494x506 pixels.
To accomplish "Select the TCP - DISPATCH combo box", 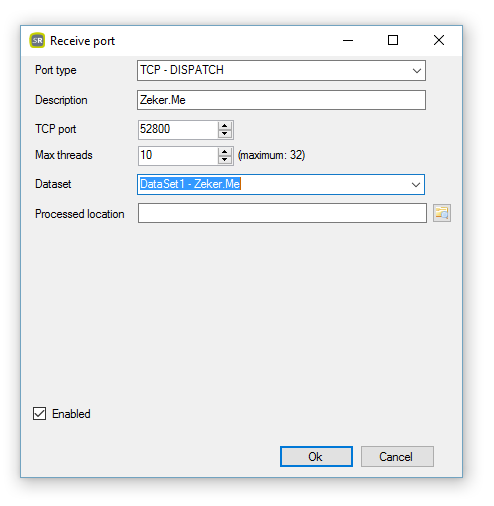I will [281, 70].
